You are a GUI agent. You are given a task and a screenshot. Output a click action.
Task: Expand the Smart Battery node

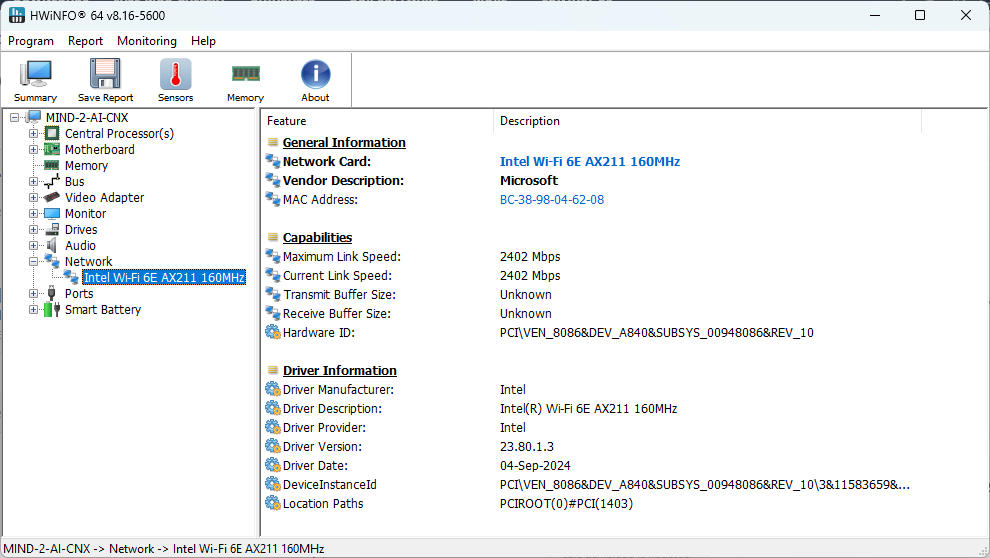tap(33, 309)
